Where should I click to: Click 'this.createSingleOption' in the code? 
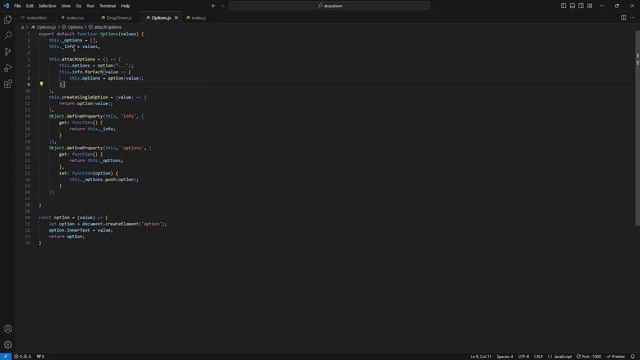(x=78, y=97)
